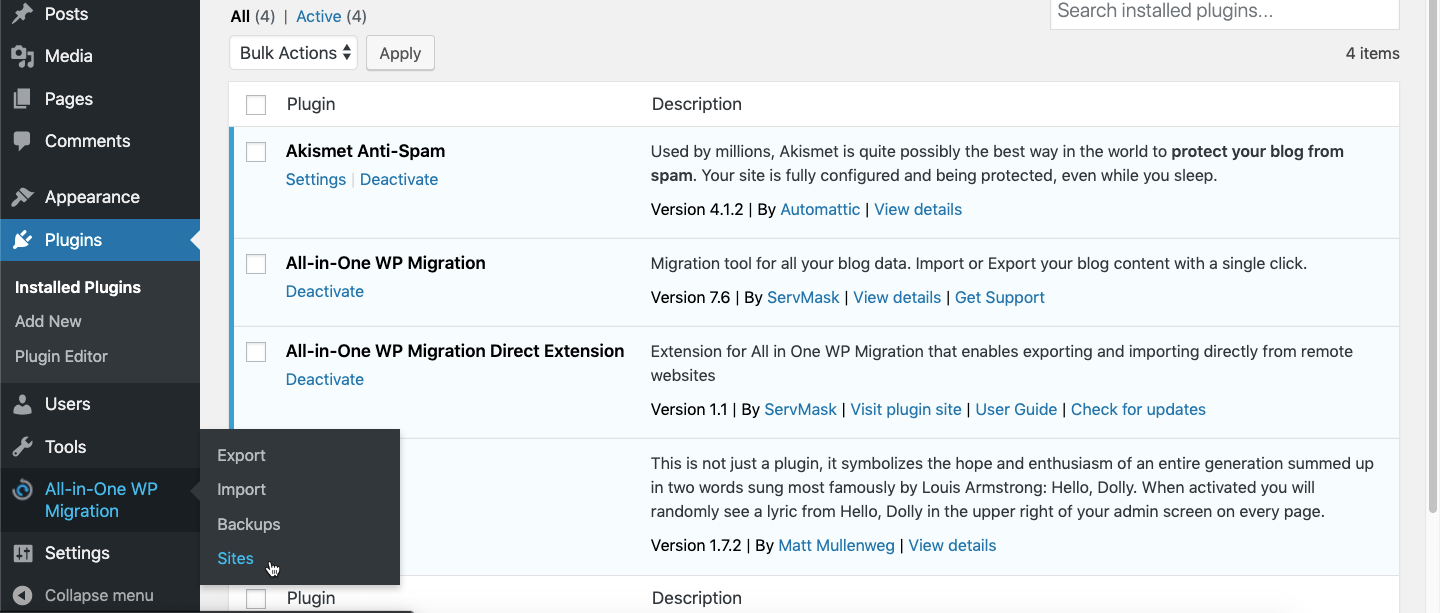
Task: Deactivate All-in-One WP Migration plugin
Action: click(x=325, y=291)
